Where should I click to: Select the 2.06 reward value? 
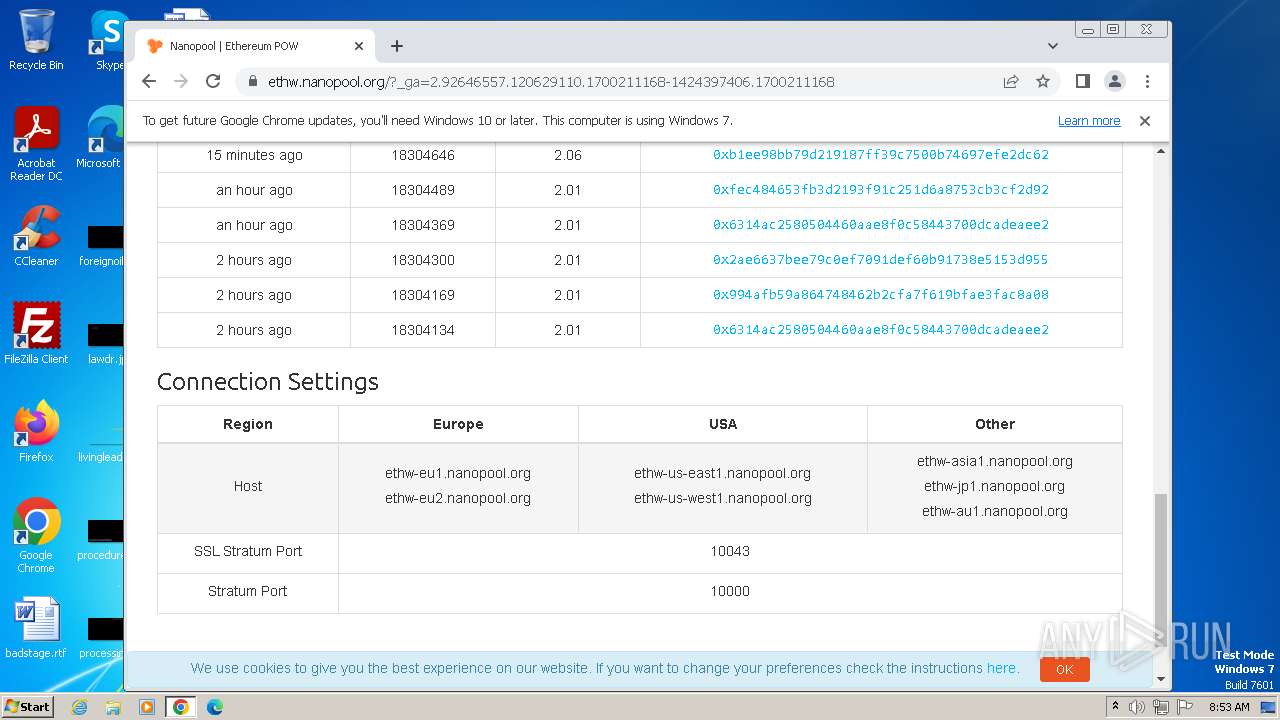click(567, 155)
